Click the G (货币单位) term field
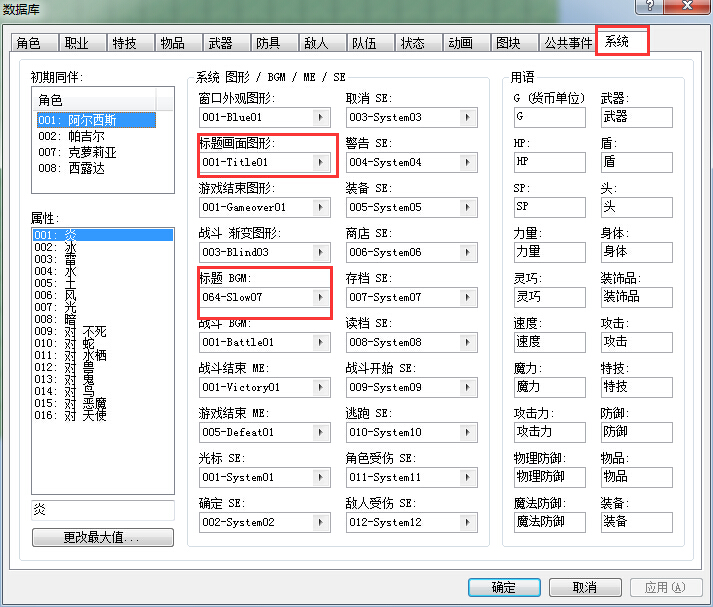 click(549, 117)
